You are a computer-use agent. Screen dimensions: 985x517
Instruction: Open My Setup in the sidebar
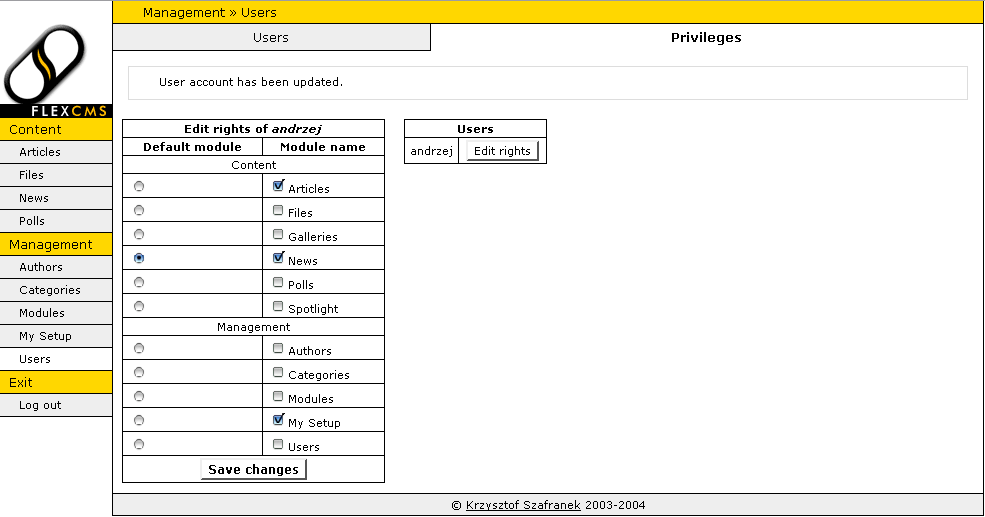click(x=56, y=336)
